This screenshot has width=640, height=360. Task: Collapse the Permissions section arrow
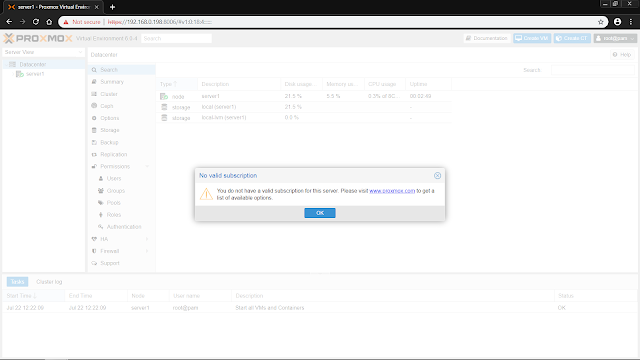pyautogui.click(x=147, y=167)
